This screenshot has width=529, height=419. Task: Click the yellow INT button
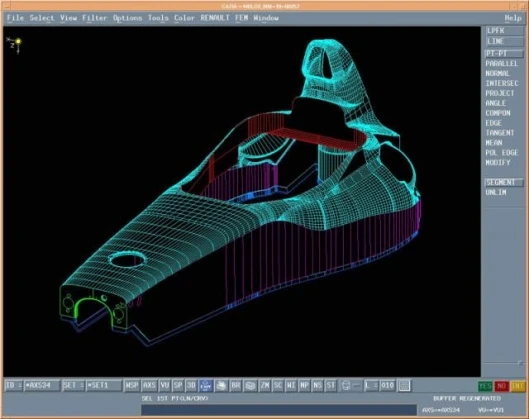518,386
